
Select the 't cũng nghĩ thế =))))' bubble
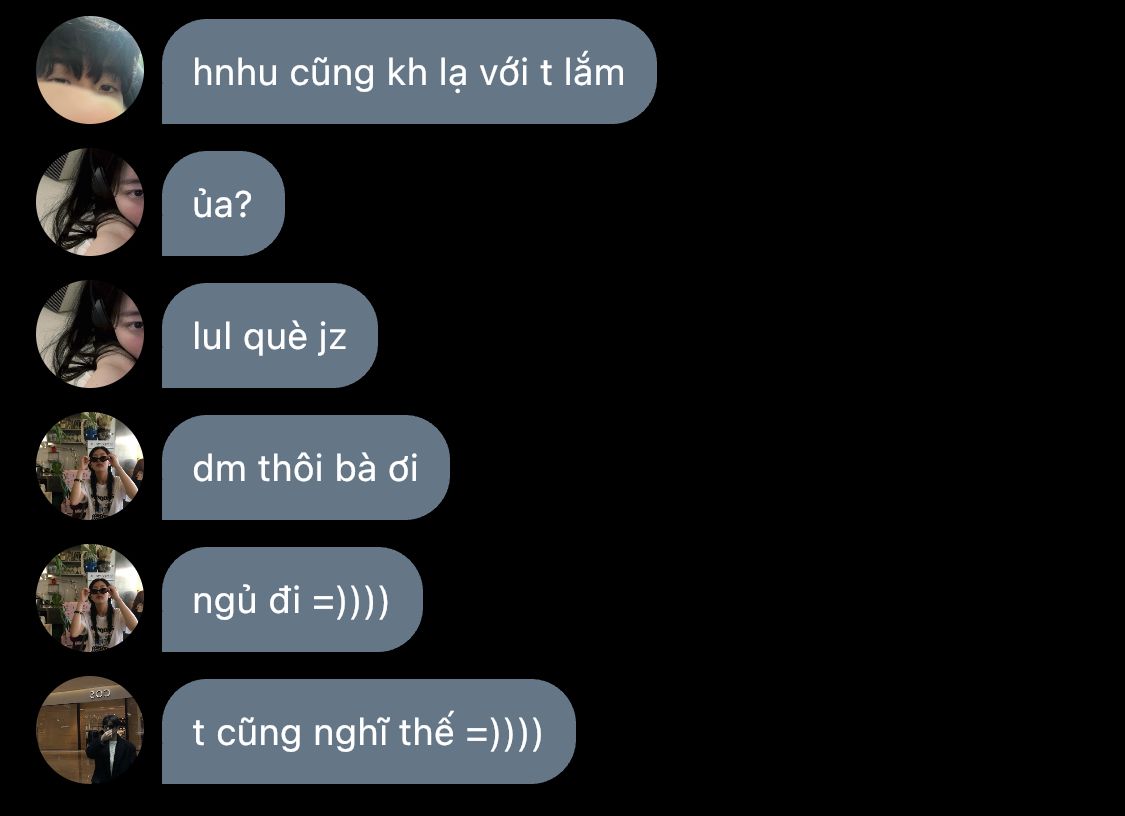369,731
